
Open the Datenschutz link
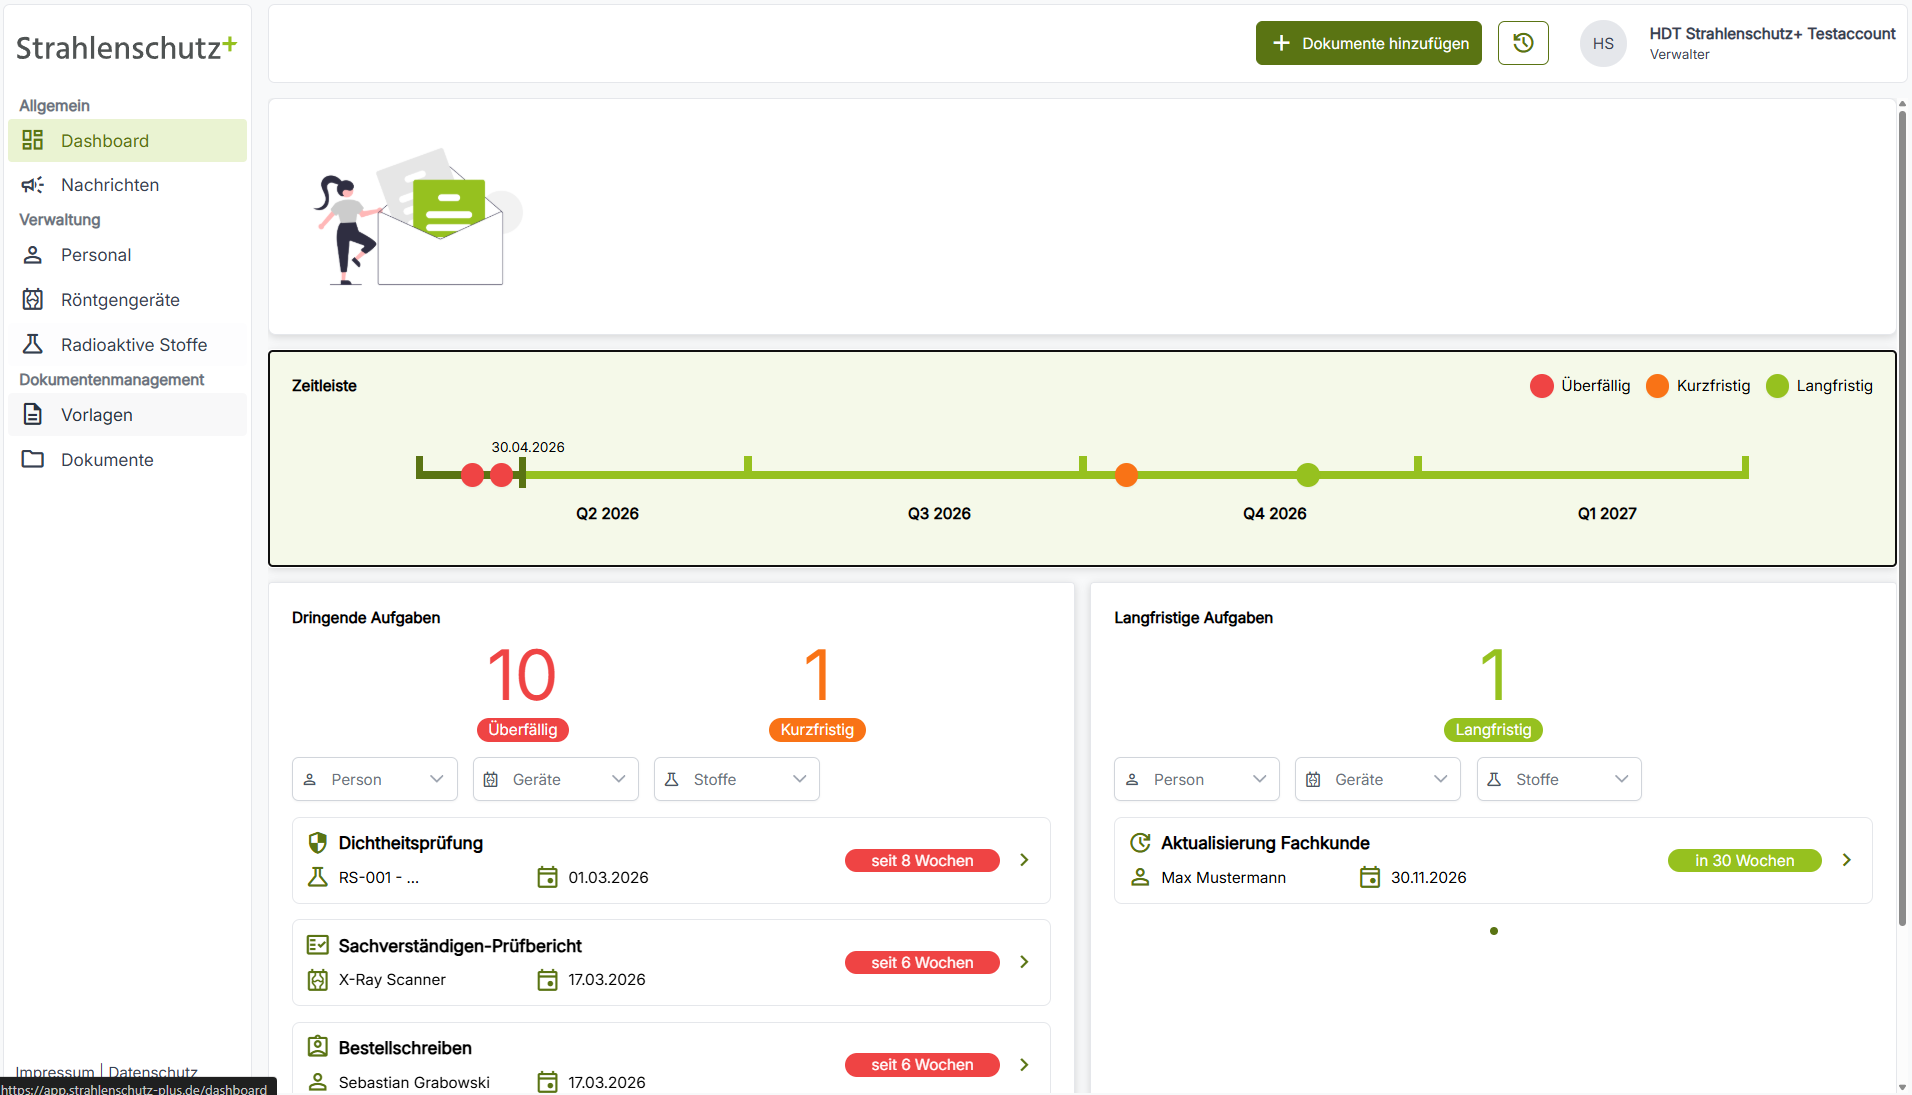[x=153, y=1072]
